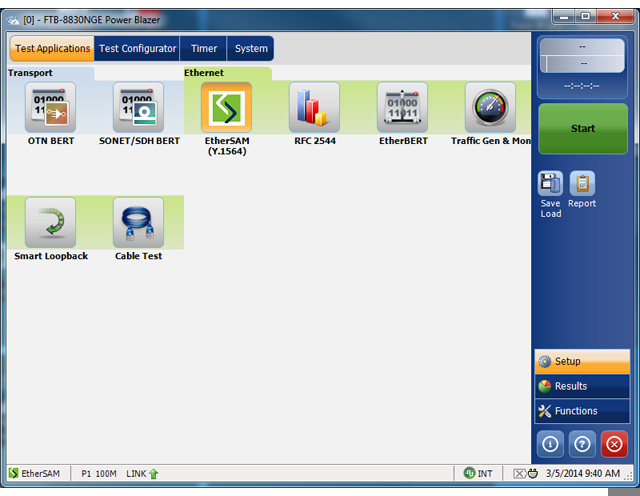Click the power plug status icon
Screen dimensions: 640x496
(x=533, y=473)
